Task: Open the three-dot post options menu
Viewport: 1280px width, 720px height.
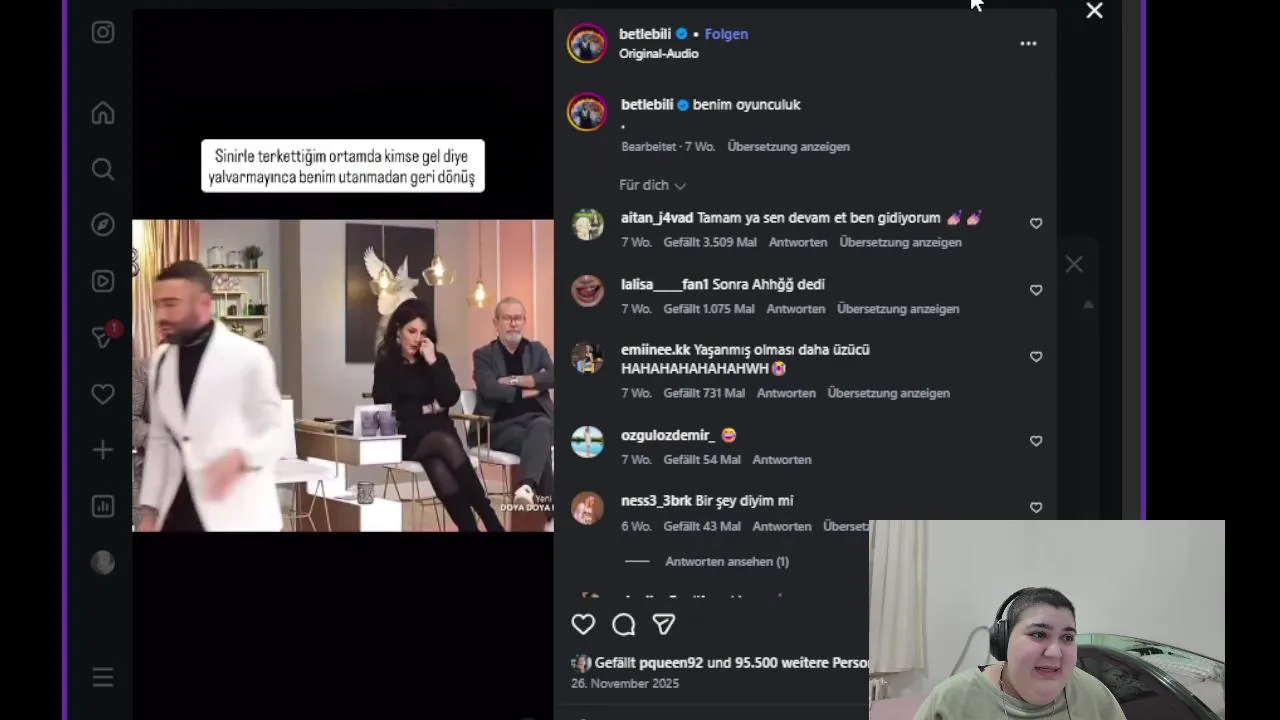Action: click(x=1028, y=44)
